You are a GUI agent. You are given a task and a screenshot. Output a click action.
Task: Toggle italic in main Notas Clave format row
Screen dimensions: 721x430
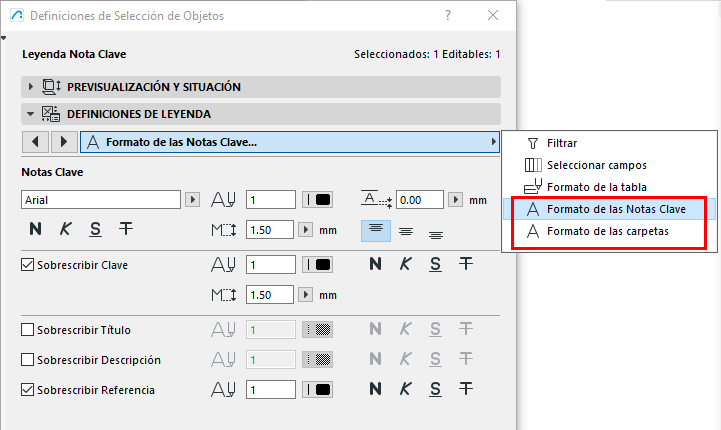(65, 229)
